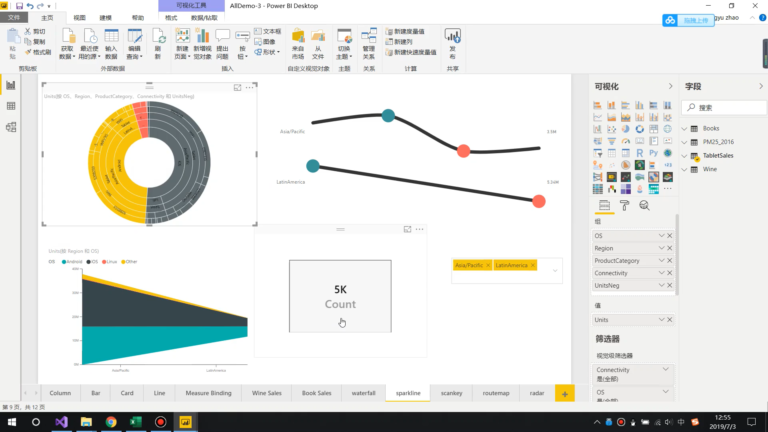Open the Report view in left sidebar

[x=11, y=85]
